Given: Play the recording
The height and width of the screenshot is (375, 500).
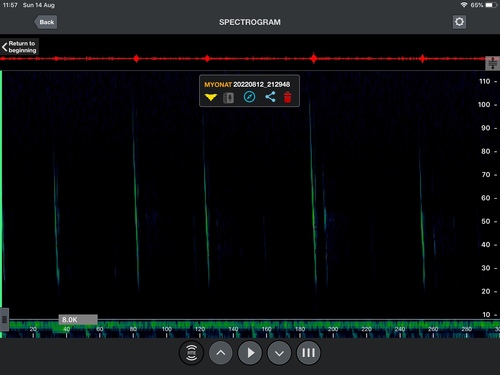Looking at the screenshot, I should 250,353.
